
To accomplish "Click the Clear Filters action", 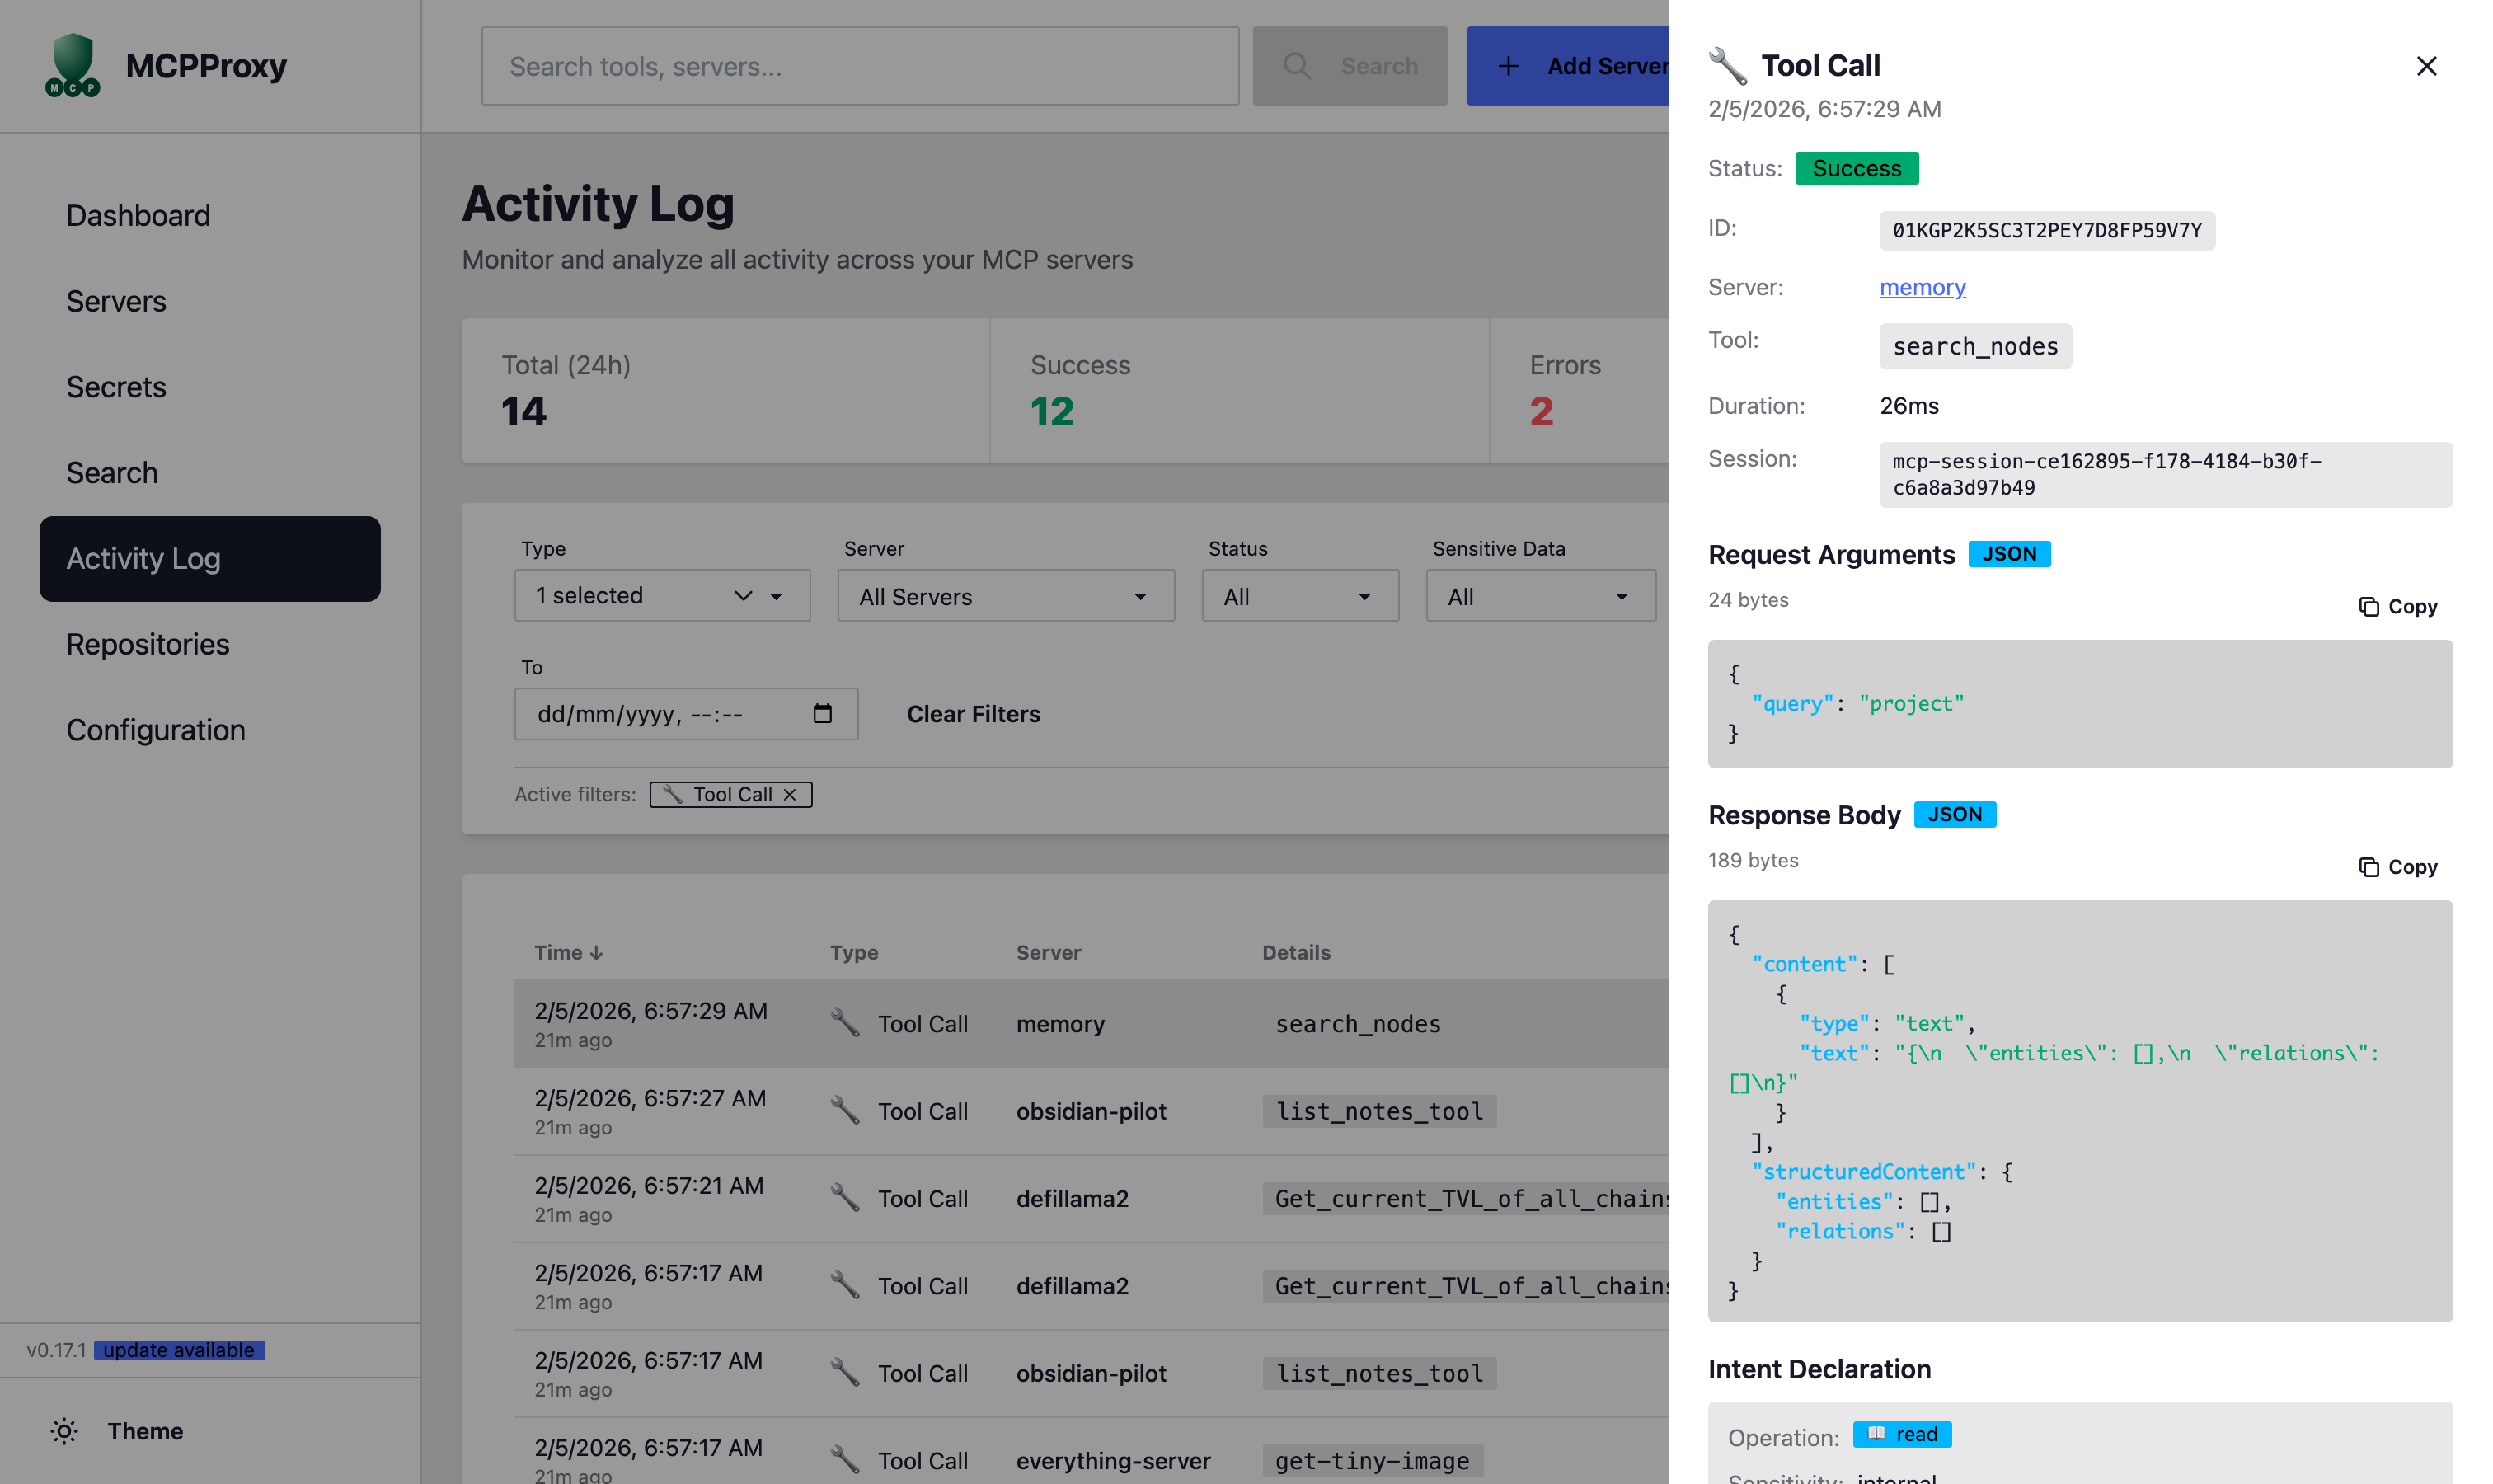I will (972, 713).
